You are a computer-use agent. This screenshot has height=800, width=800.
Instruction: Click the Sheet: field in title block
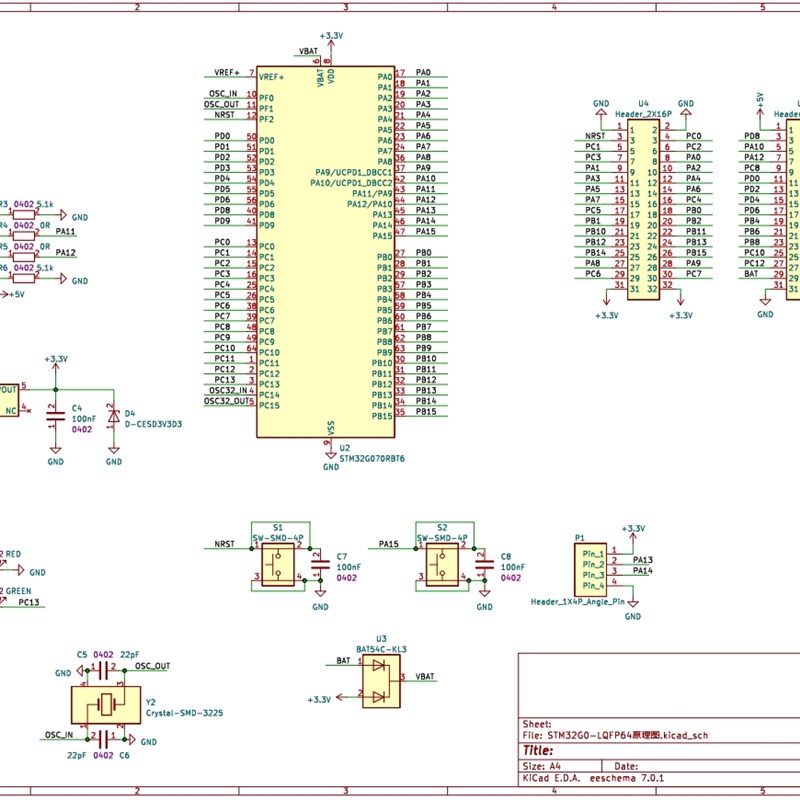pos(537,724)
